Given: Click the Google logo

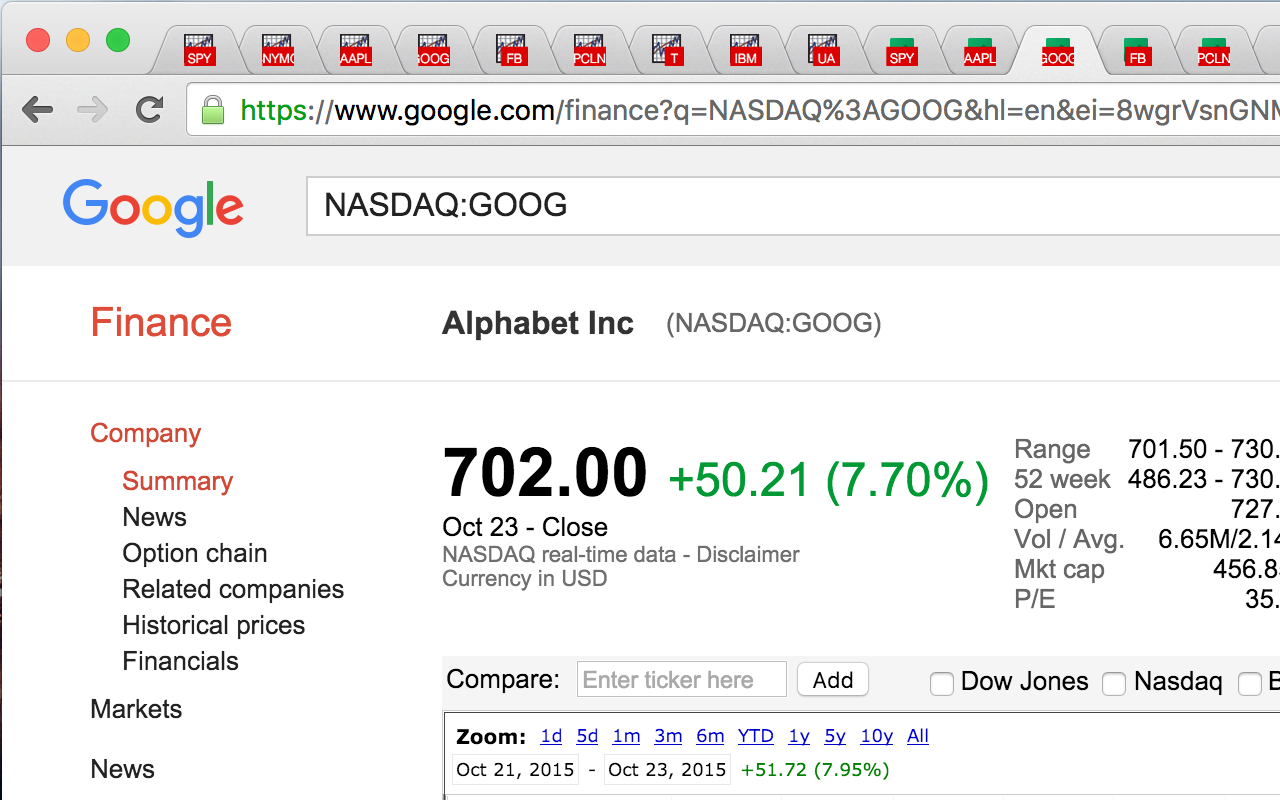Looking at the screenshot, I should pos(153,207).
